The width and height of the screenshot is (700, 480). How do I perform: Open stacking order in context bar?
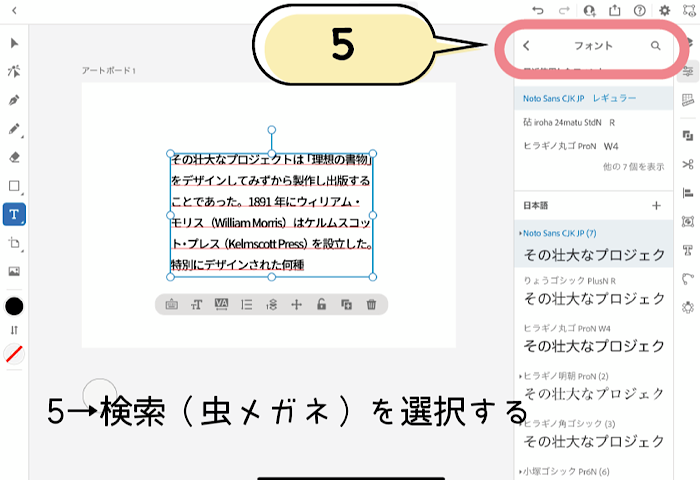click(271, 305)
